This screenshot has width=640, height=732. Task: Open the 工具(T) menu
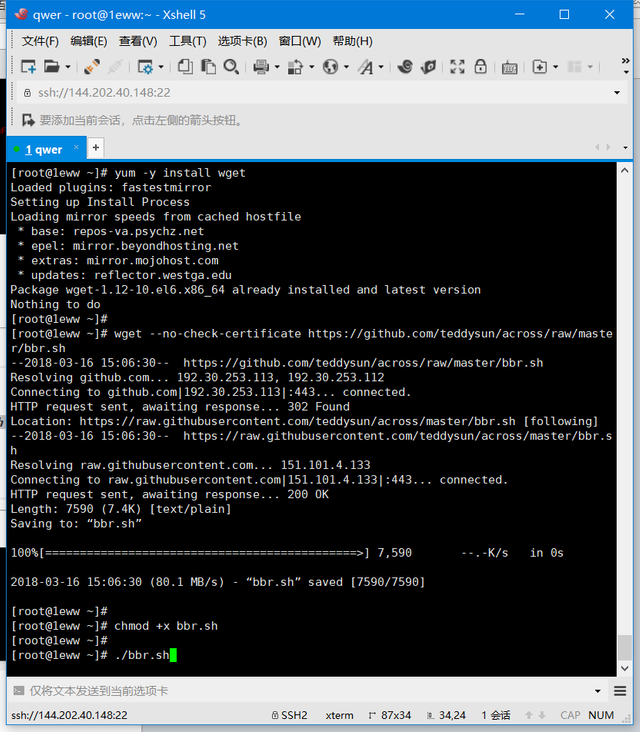coord(188,42)
